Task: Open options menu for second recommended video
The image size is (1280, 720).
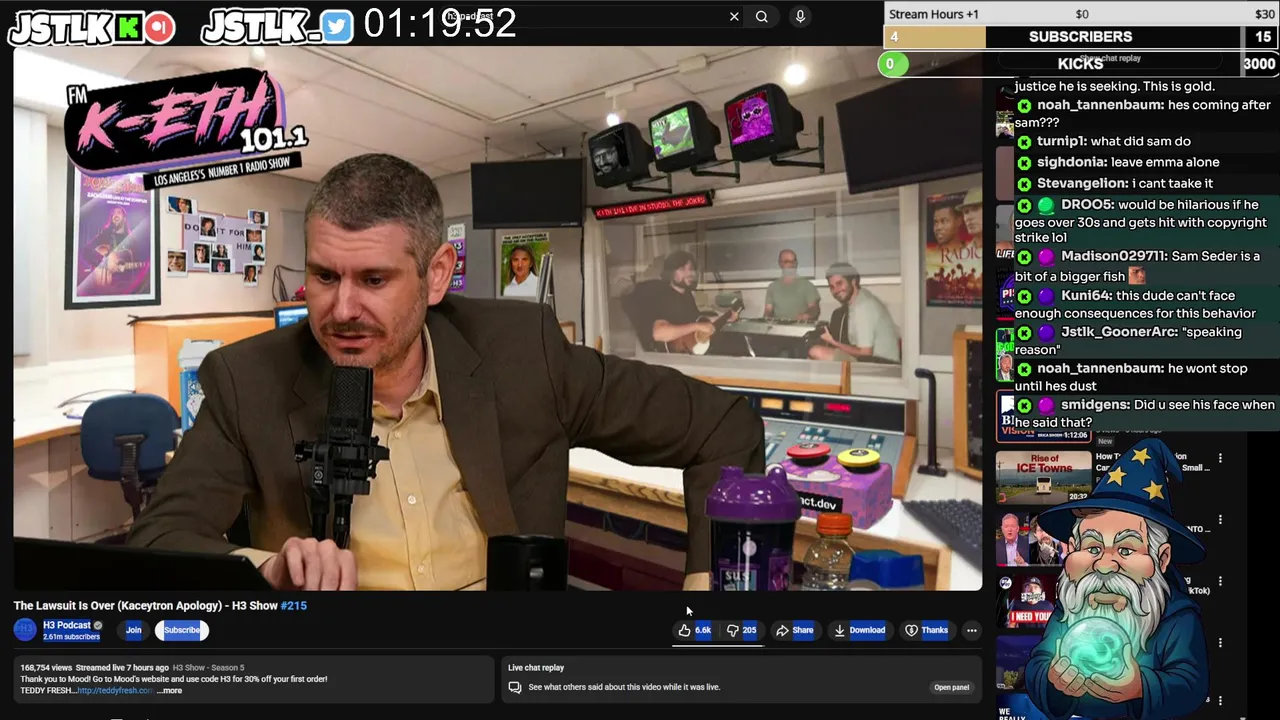Action: (1220, 521)
